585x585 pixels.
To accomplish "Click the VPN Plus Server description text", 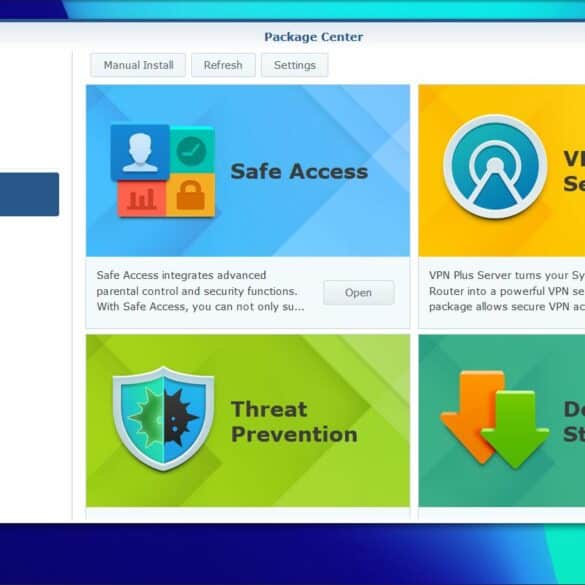I will 507,291.
